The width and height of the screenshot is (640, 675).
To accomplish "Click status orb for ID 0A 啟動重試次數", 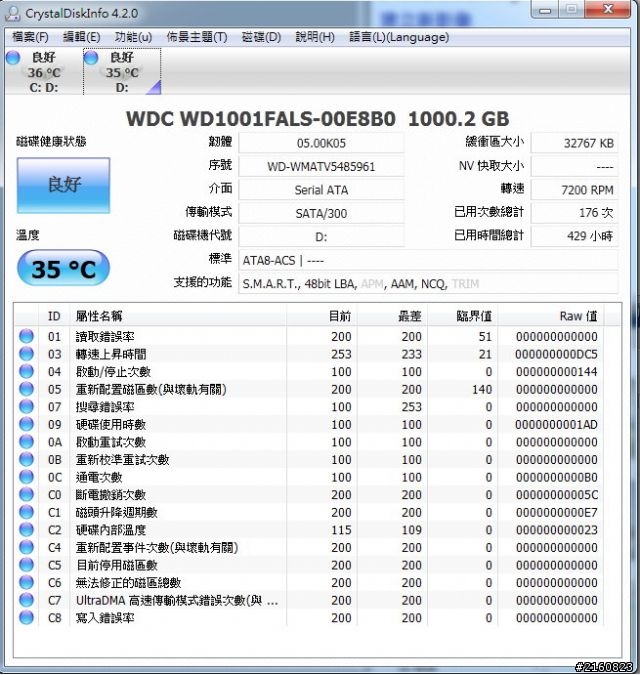I will click(26, 442).
